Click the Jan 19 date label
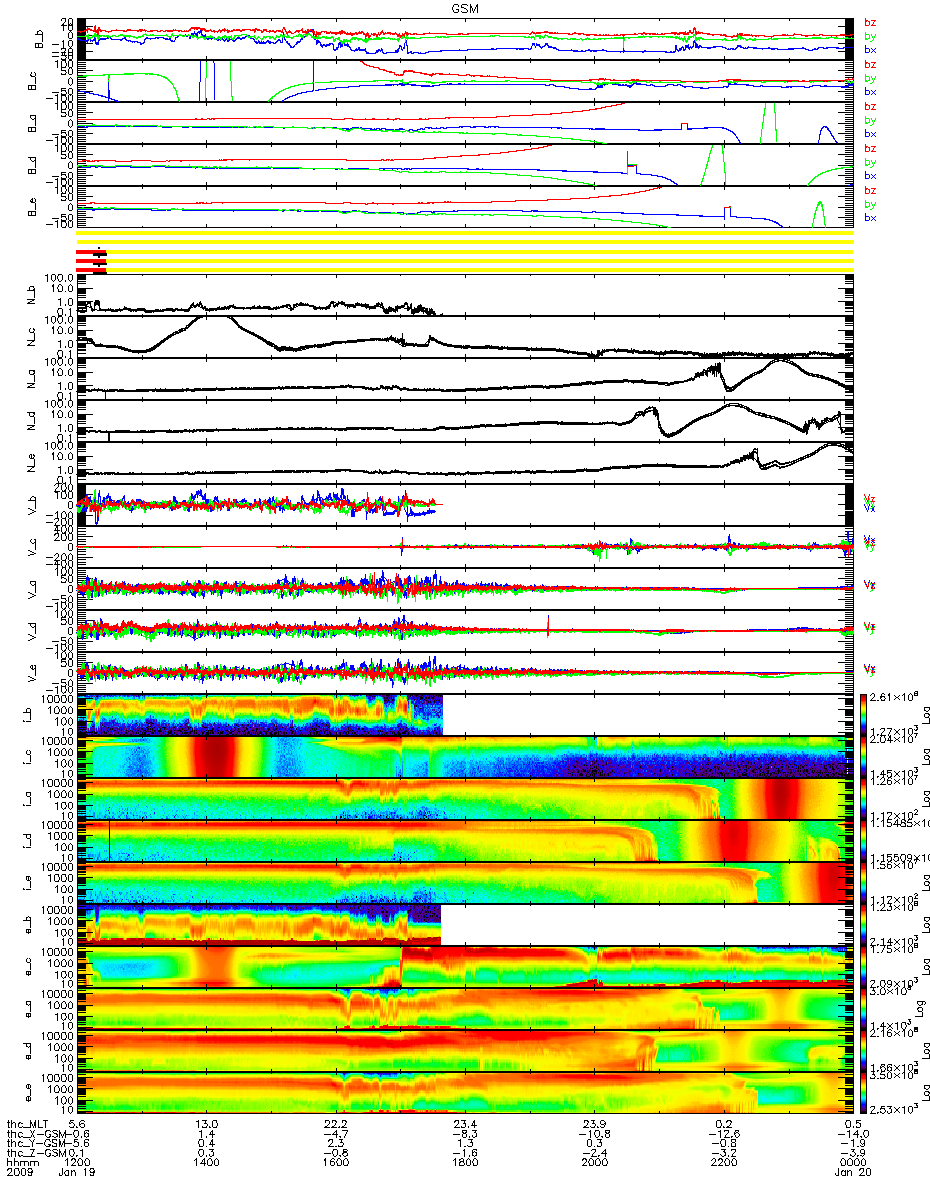 79,1171
